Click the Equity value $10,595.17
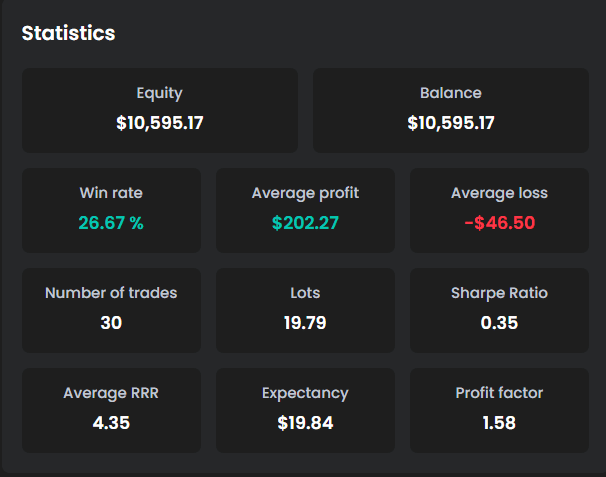The width and height of the screenshot is (606, 477). (160, 123)
